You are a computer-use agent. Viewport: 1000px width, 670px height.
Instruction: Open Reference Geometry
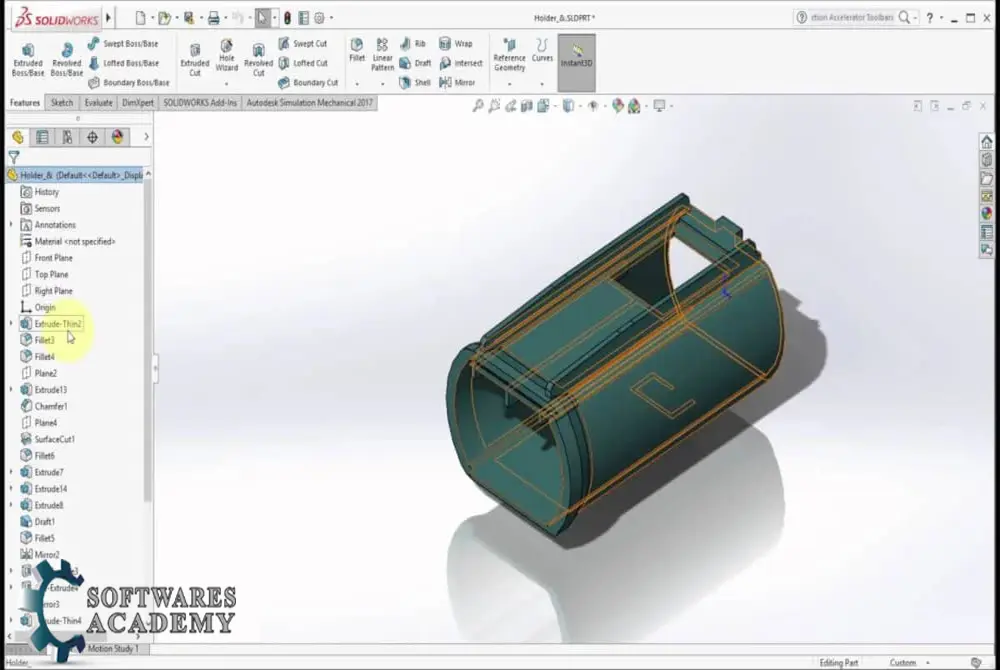tap(509, 55)
